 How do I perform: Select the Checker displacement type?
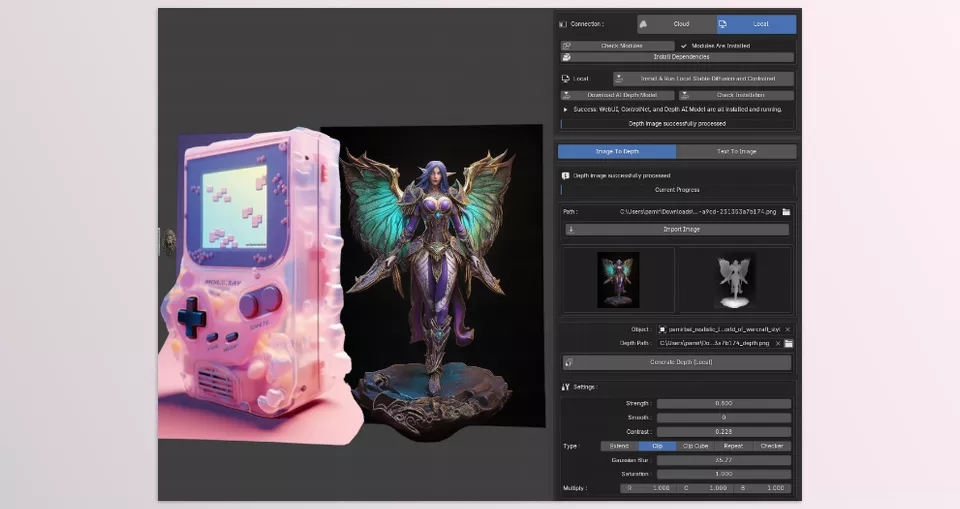pos(771,446)
